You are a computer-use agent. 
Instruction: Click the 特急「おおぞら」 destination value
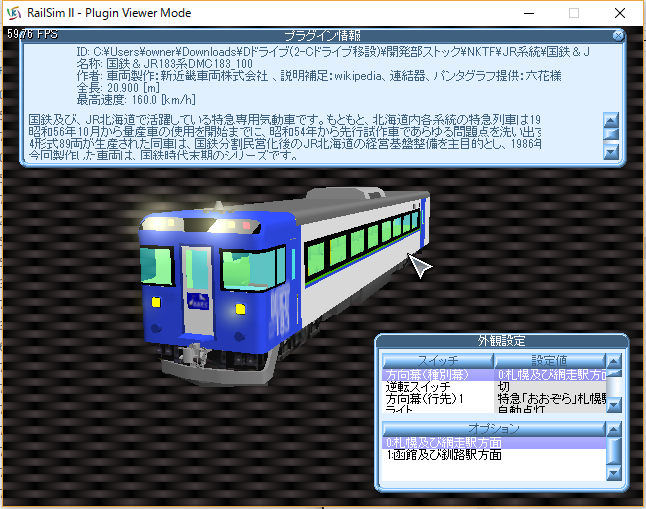click(551, 399)
